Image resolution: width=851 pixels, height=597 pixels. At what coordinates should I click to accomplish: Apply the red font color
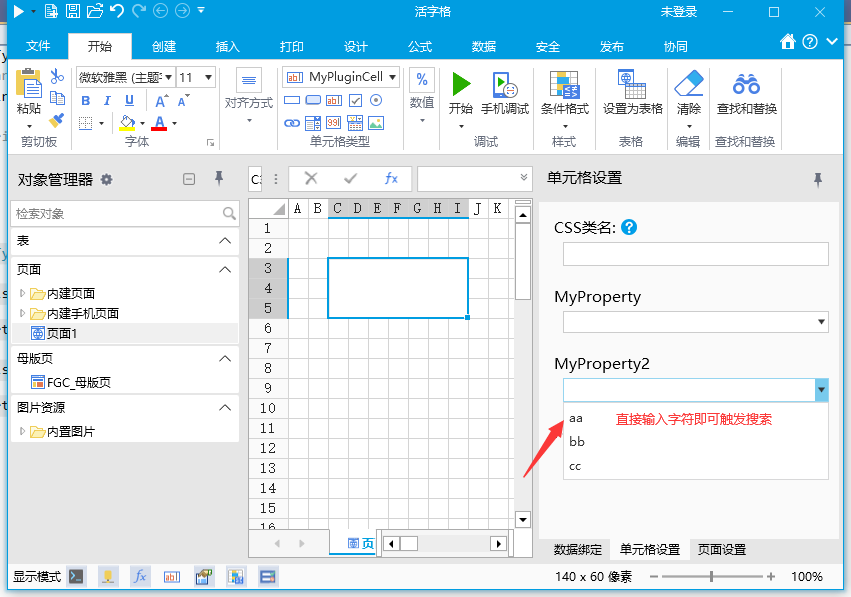tap(159, 123)
